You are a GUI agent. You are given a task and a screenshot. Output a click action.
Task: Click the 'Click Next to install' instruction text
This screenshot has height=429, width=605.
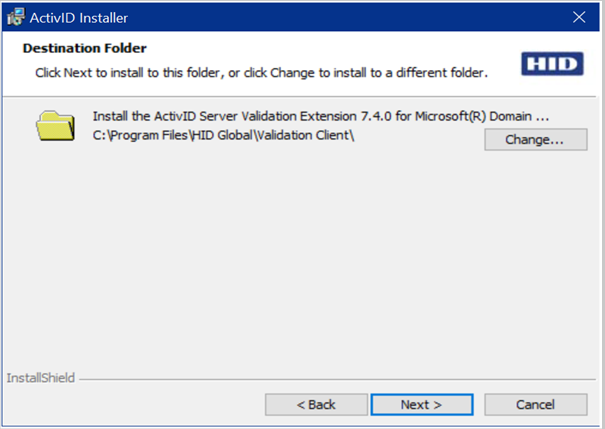tap(261, 73)
